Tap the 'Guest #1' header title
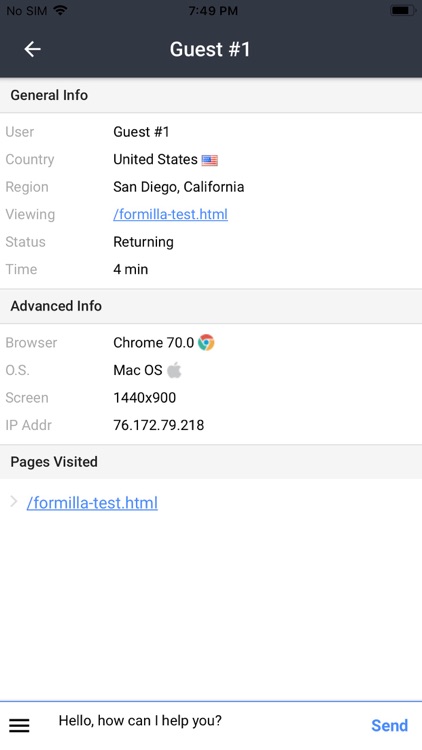 pyautogui.click(x=210, y=49)
